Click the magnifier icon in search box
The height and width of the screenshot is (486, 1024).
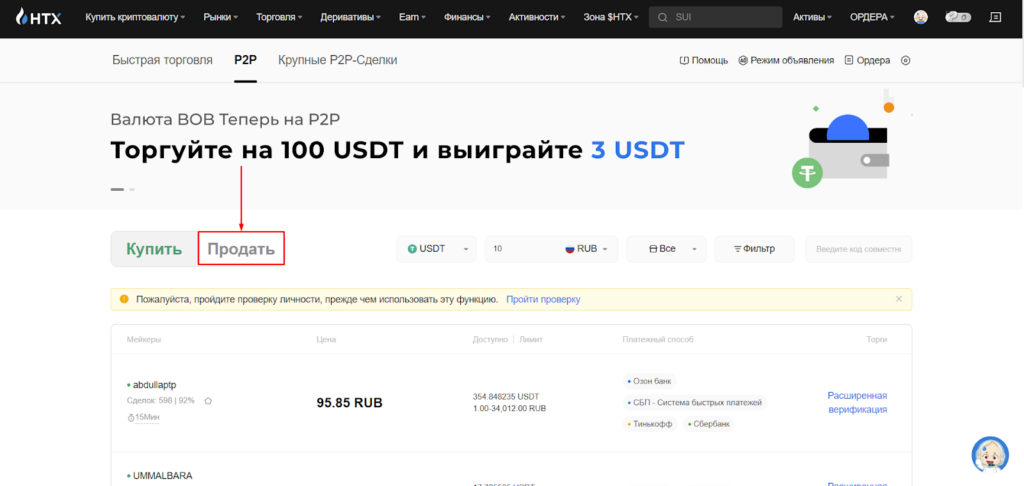tap(663, 17)
